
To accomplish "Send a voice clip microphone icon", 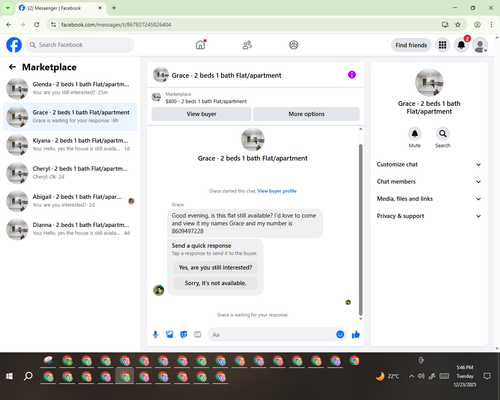I will (x=155, y=334).
